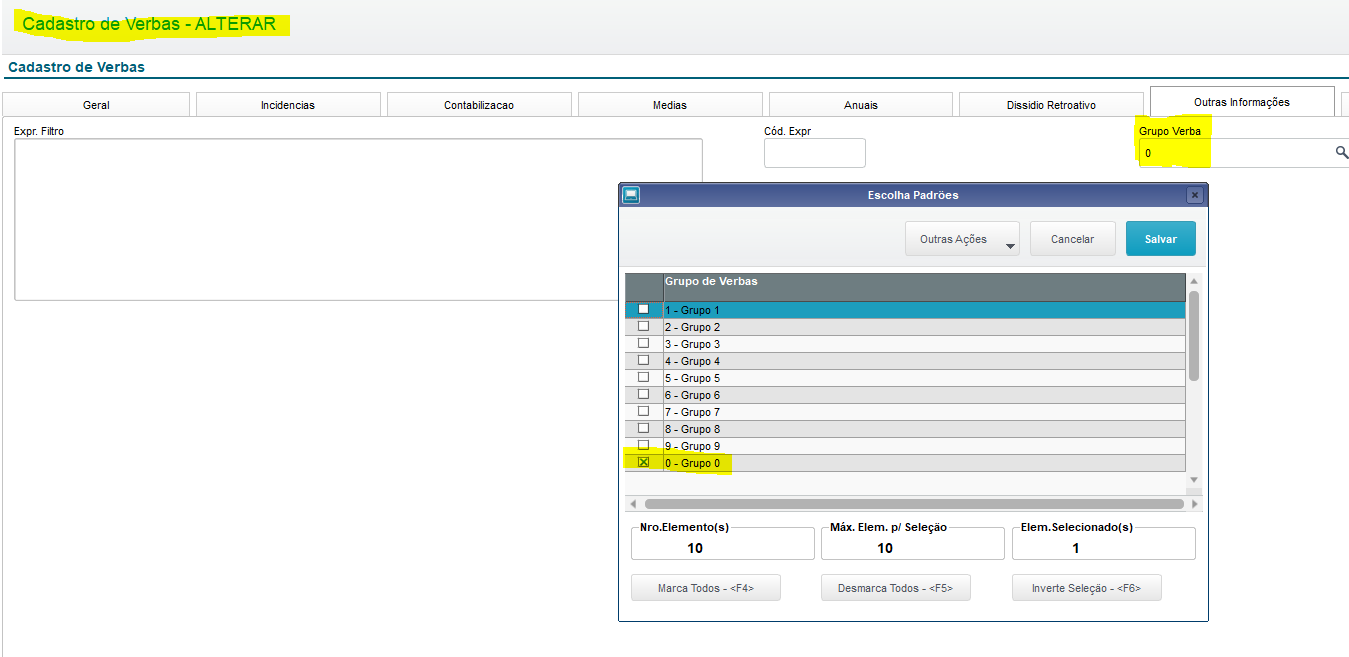Click the Cancelar button

[x=1072, y=239]
